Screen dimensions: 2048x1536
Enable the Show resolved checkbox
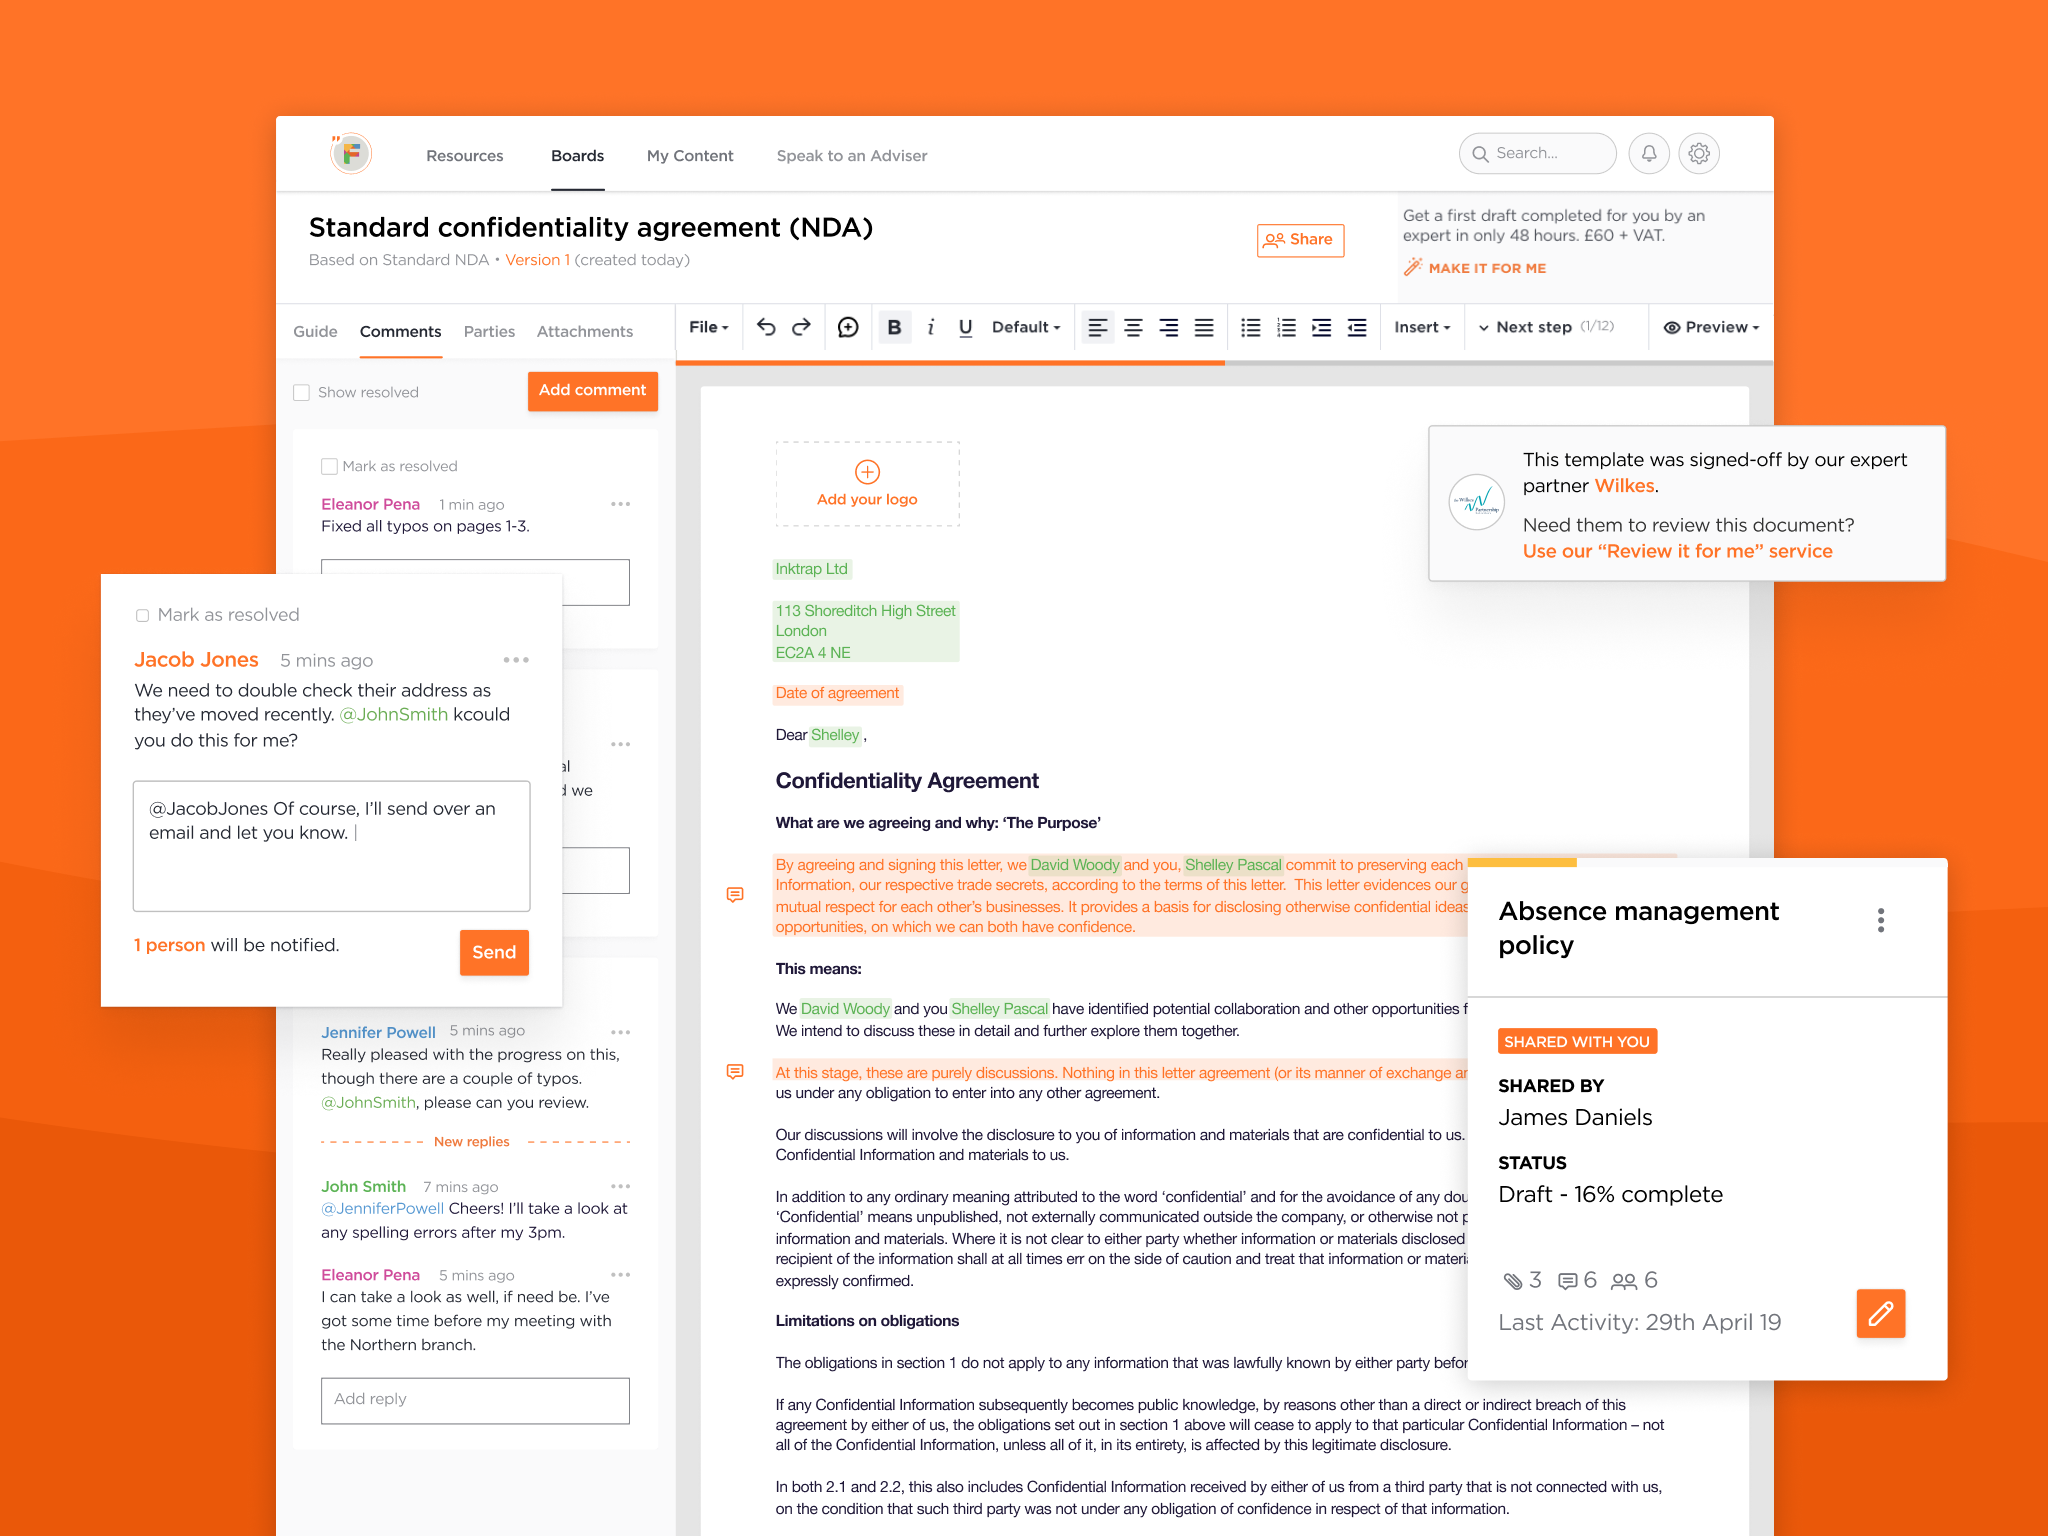(x=301, y=392)
